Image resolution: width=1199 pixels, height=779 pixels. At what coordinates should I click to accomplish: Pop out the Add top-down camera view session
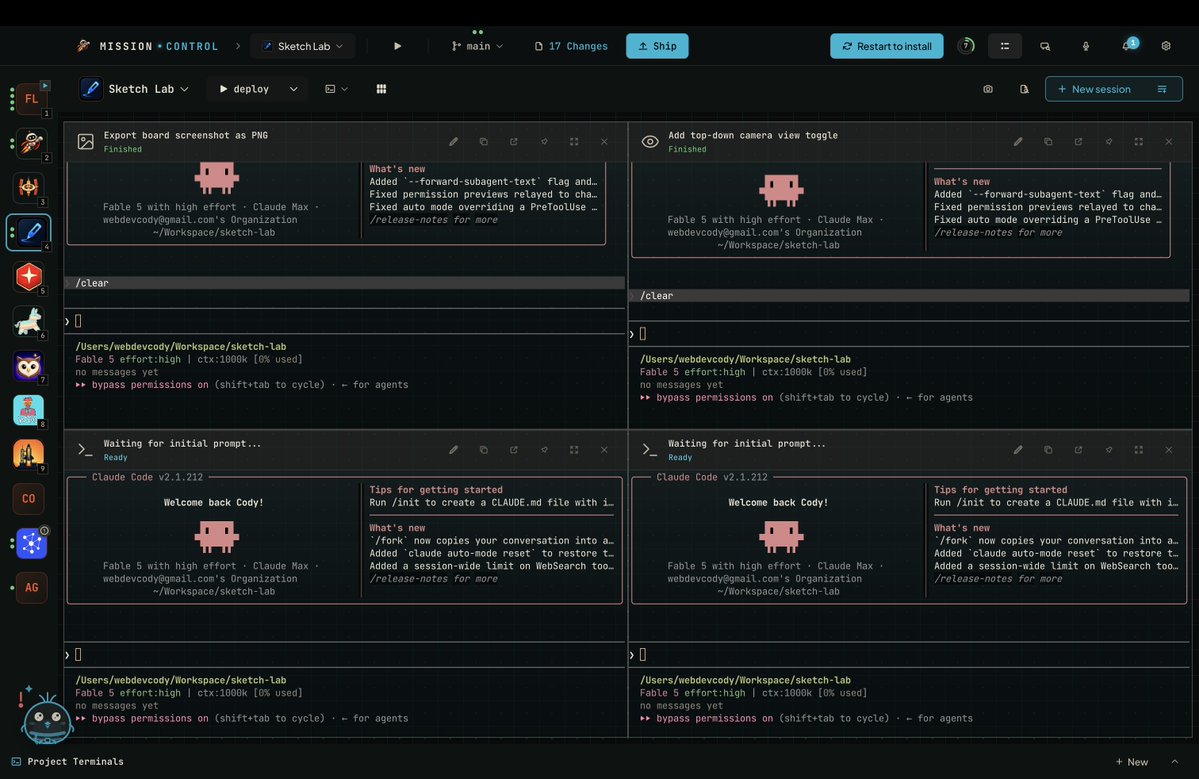pos(1078,141)
